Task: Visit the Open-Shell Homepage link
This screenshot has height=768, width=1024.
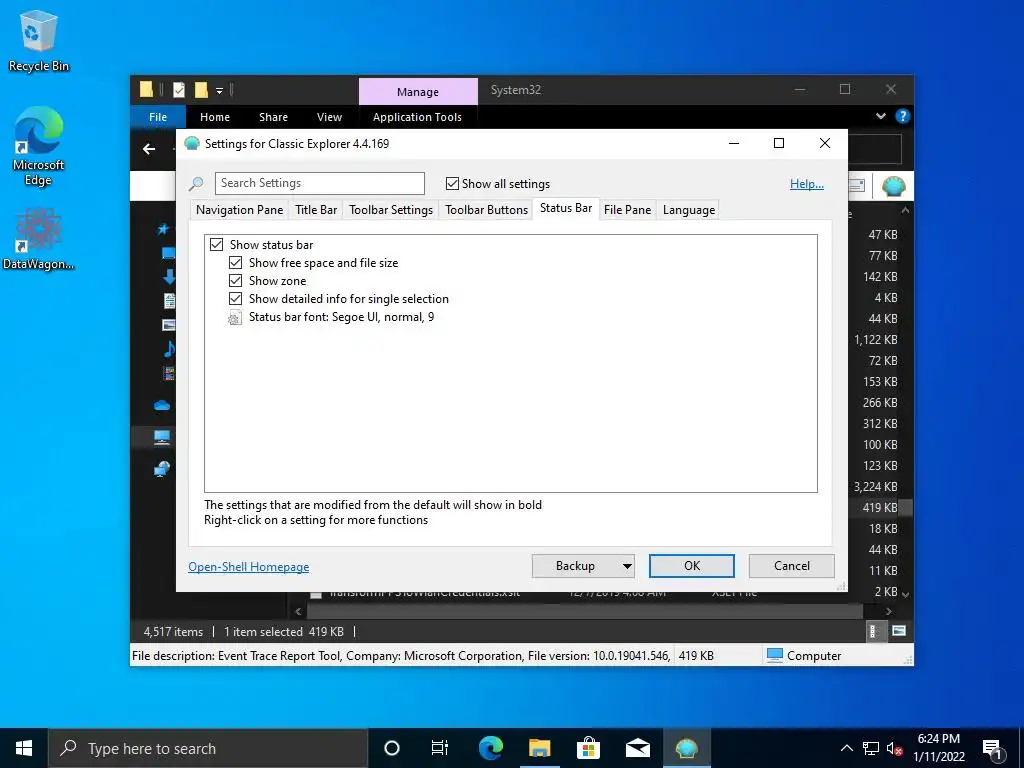Action: tap(249, 567)
